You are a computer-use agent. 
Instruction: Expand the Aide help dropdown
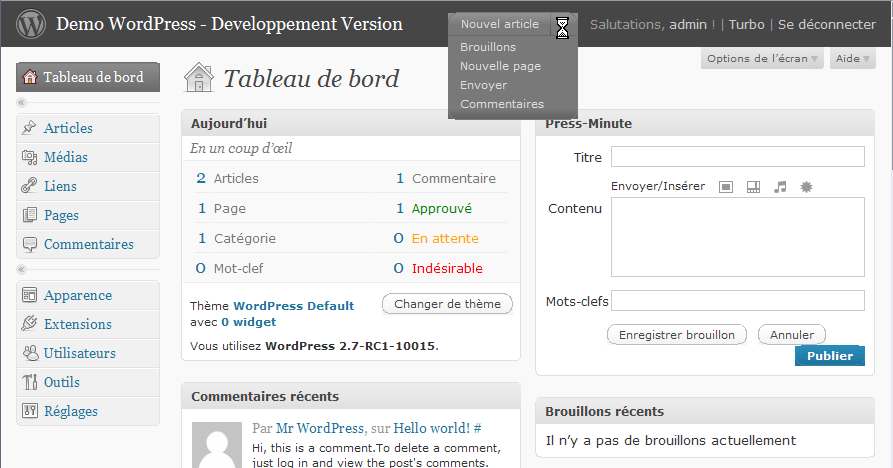click(853, 59)
